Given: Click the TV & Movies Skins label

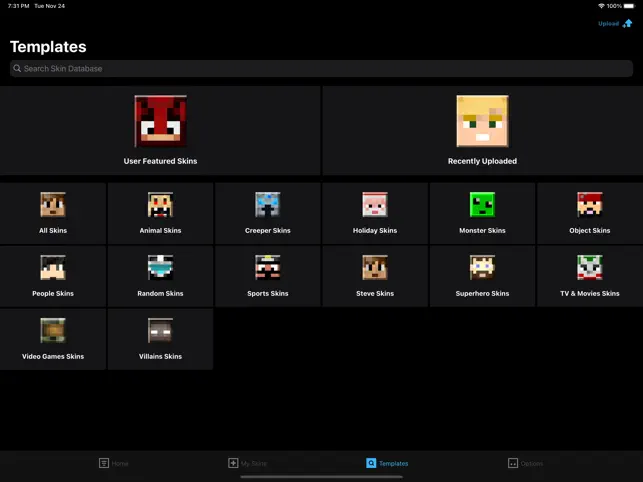Looking at the screenshot, I should (590, 293).
